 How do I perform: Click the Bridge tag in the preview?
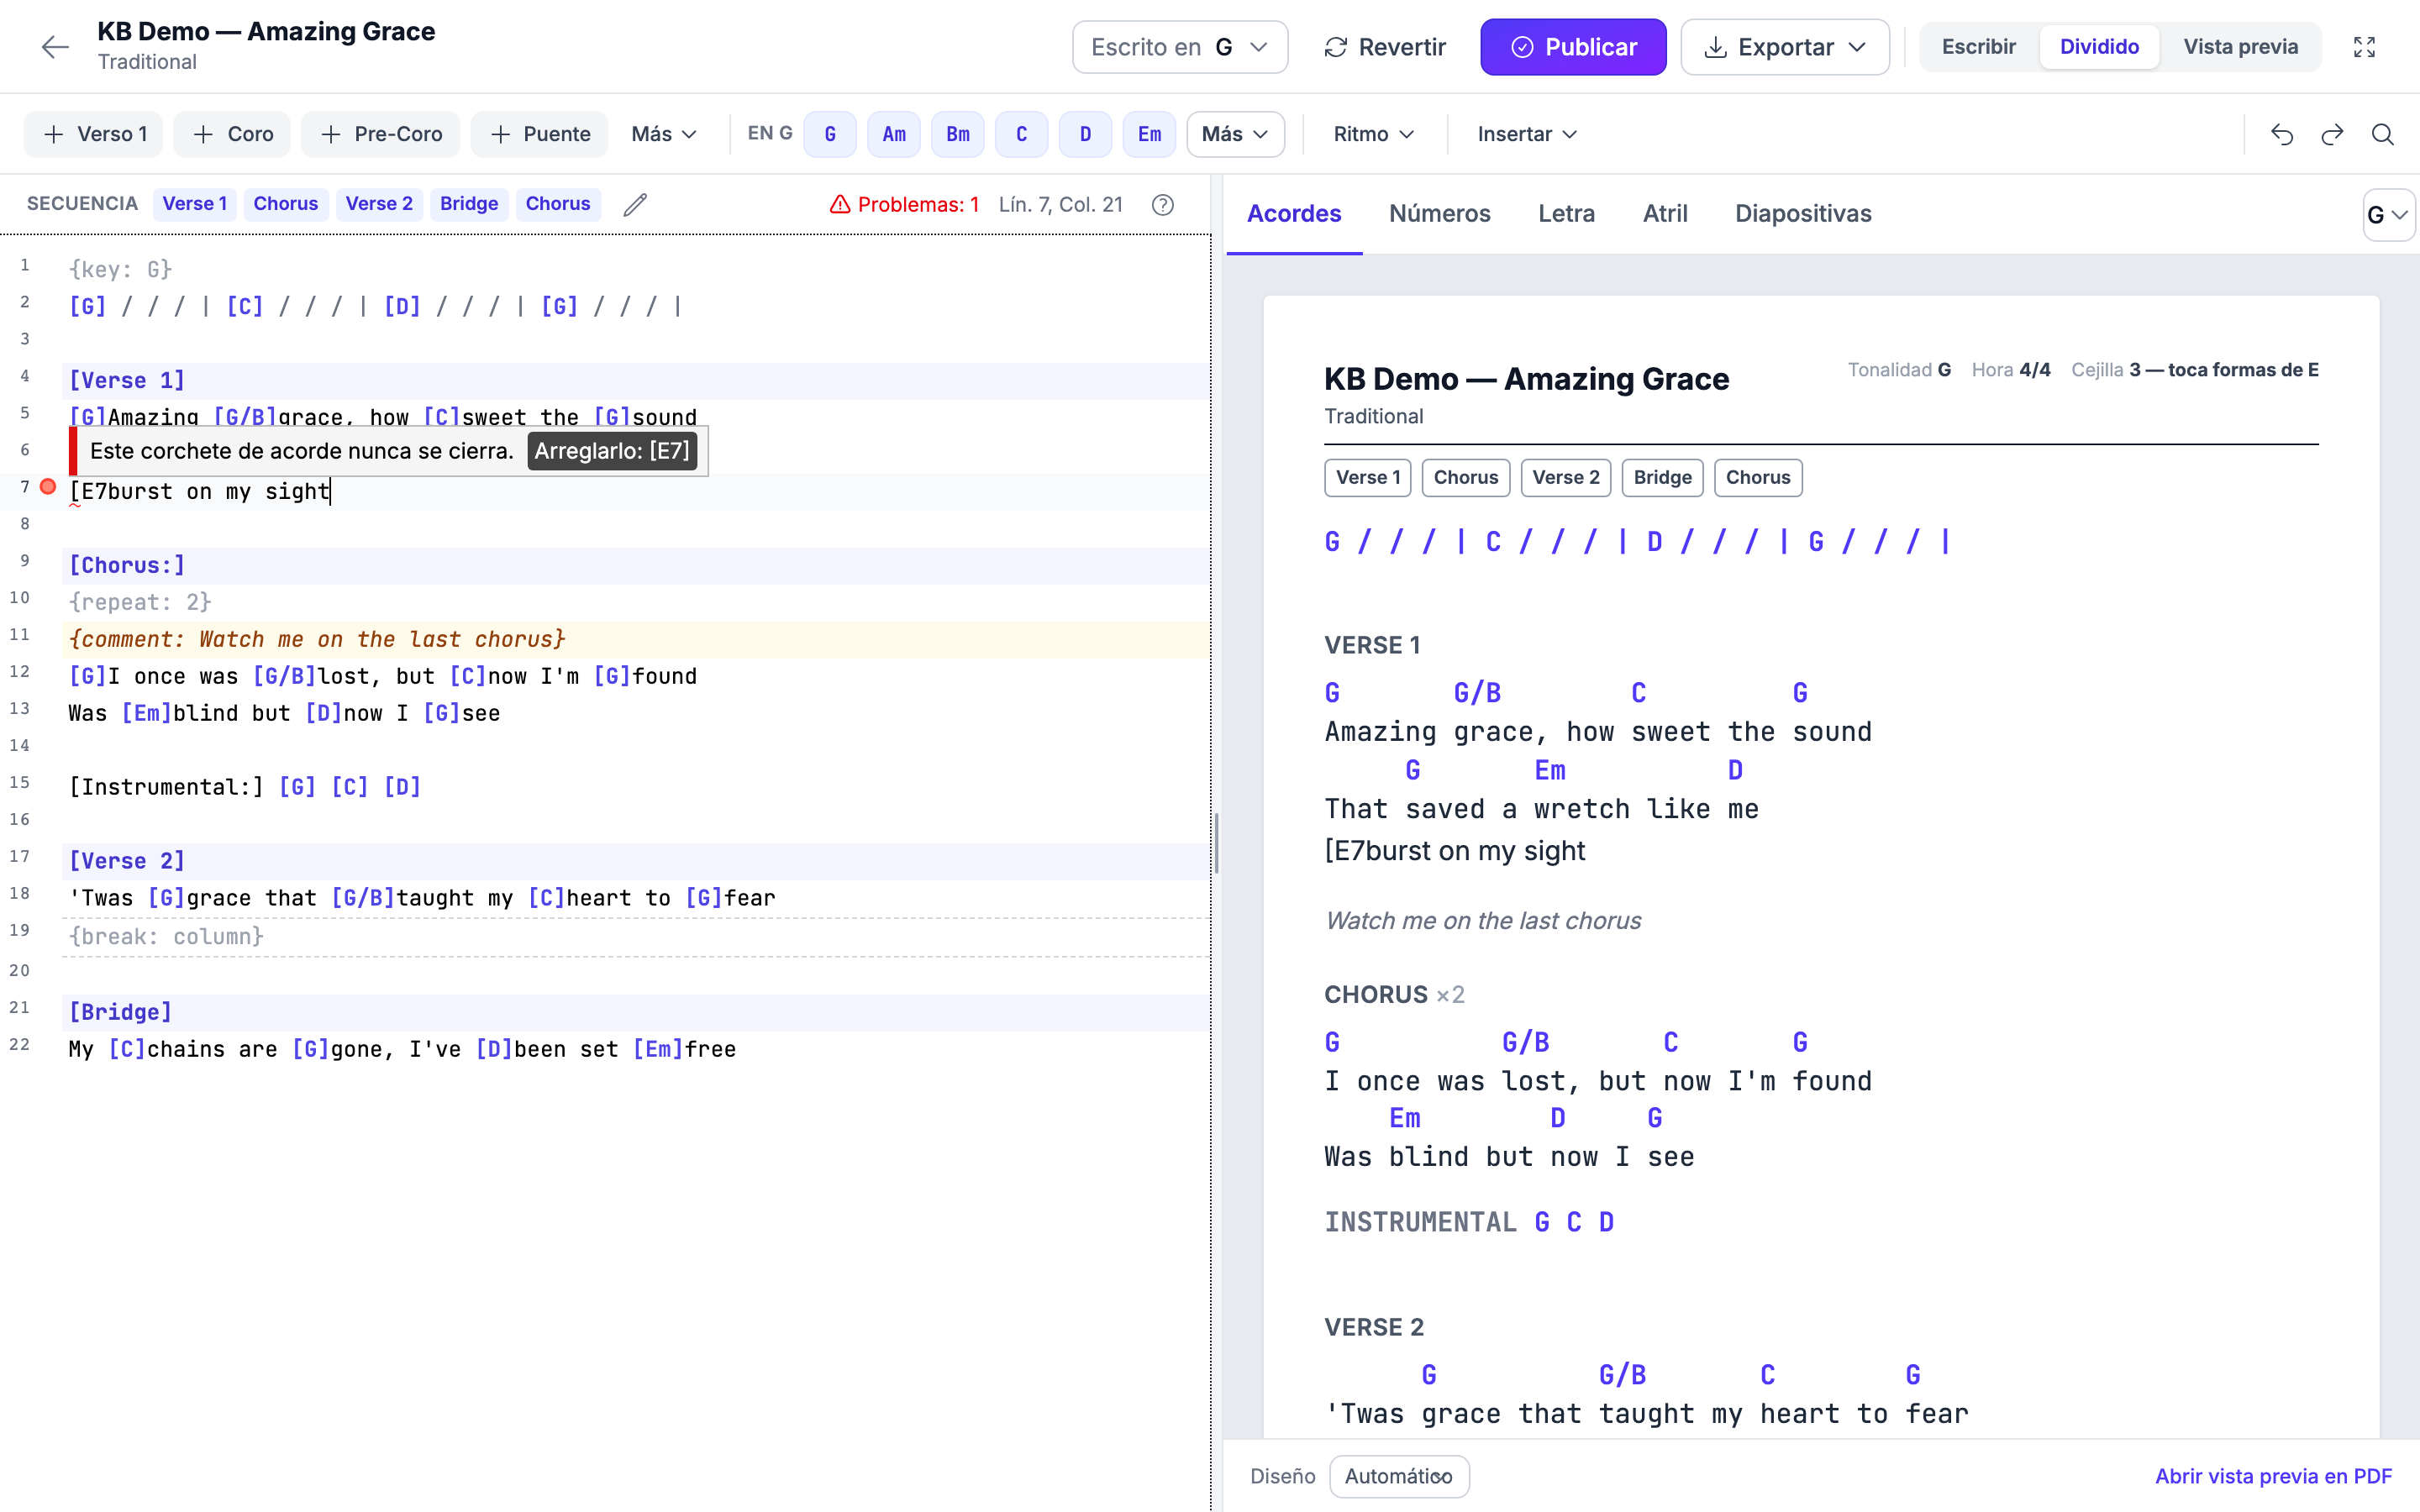point(1662,477)
